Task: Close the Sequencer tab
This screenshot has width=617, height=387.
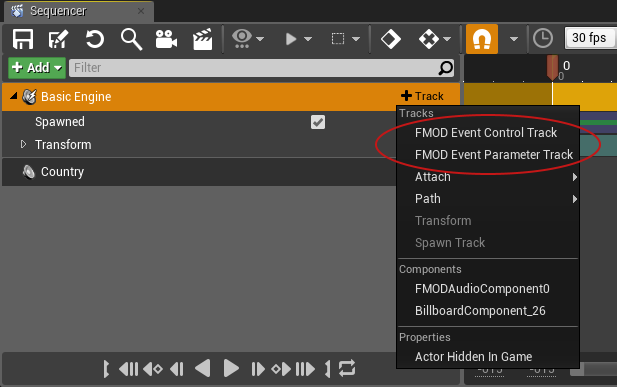Action: [x=141, y=11]
